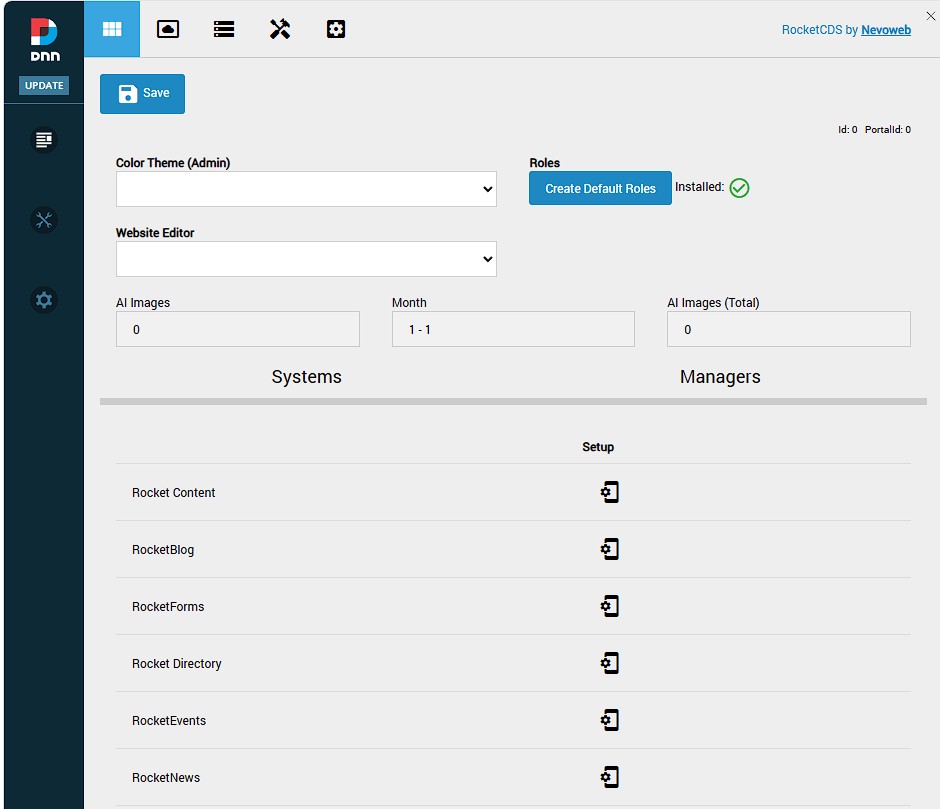Open setup for RocketBlog
940x809 pixels.
(x=610, y=549)
